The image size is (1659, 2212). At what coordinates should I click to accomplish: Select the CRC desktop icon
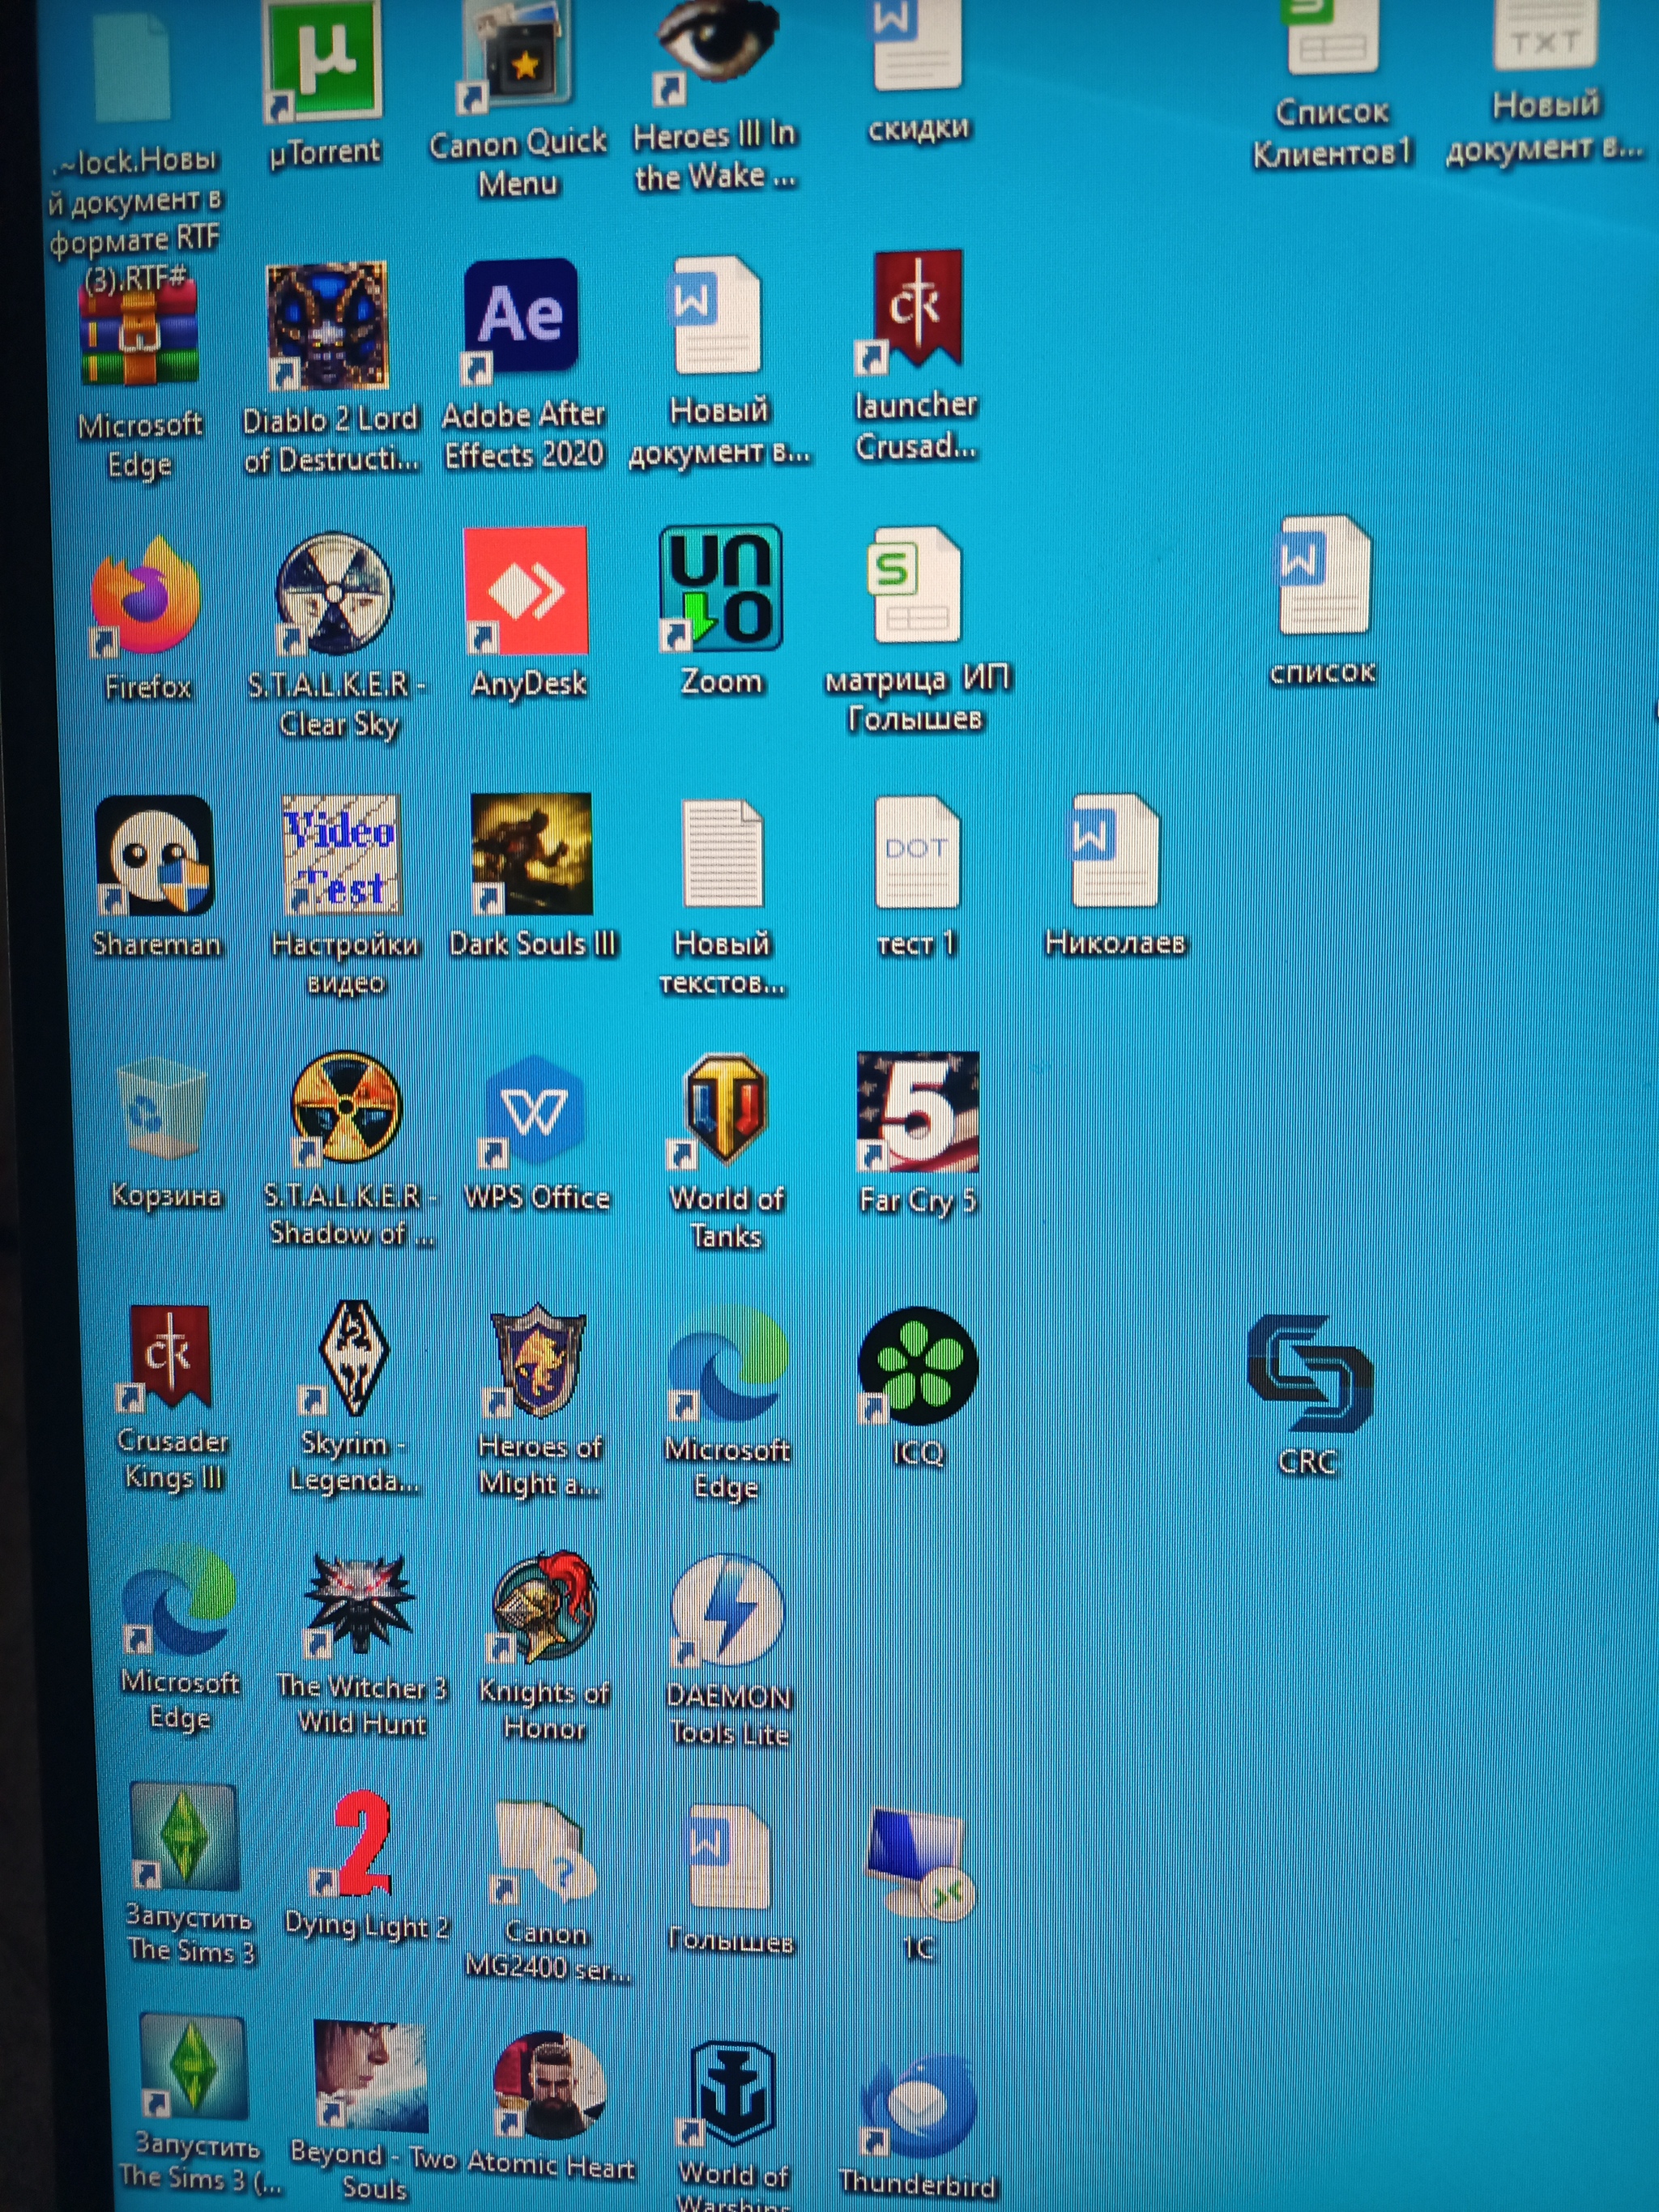pos(1310,1372)
